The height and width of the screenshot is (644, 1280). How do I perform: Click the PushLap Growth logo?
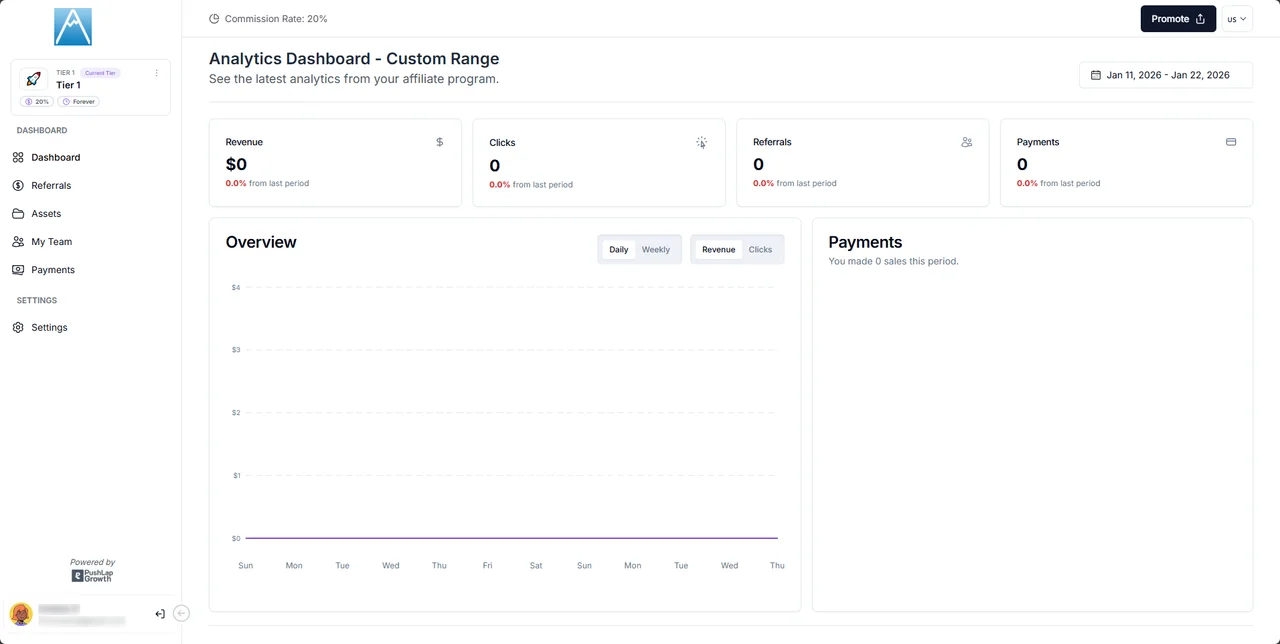point(92,576)
